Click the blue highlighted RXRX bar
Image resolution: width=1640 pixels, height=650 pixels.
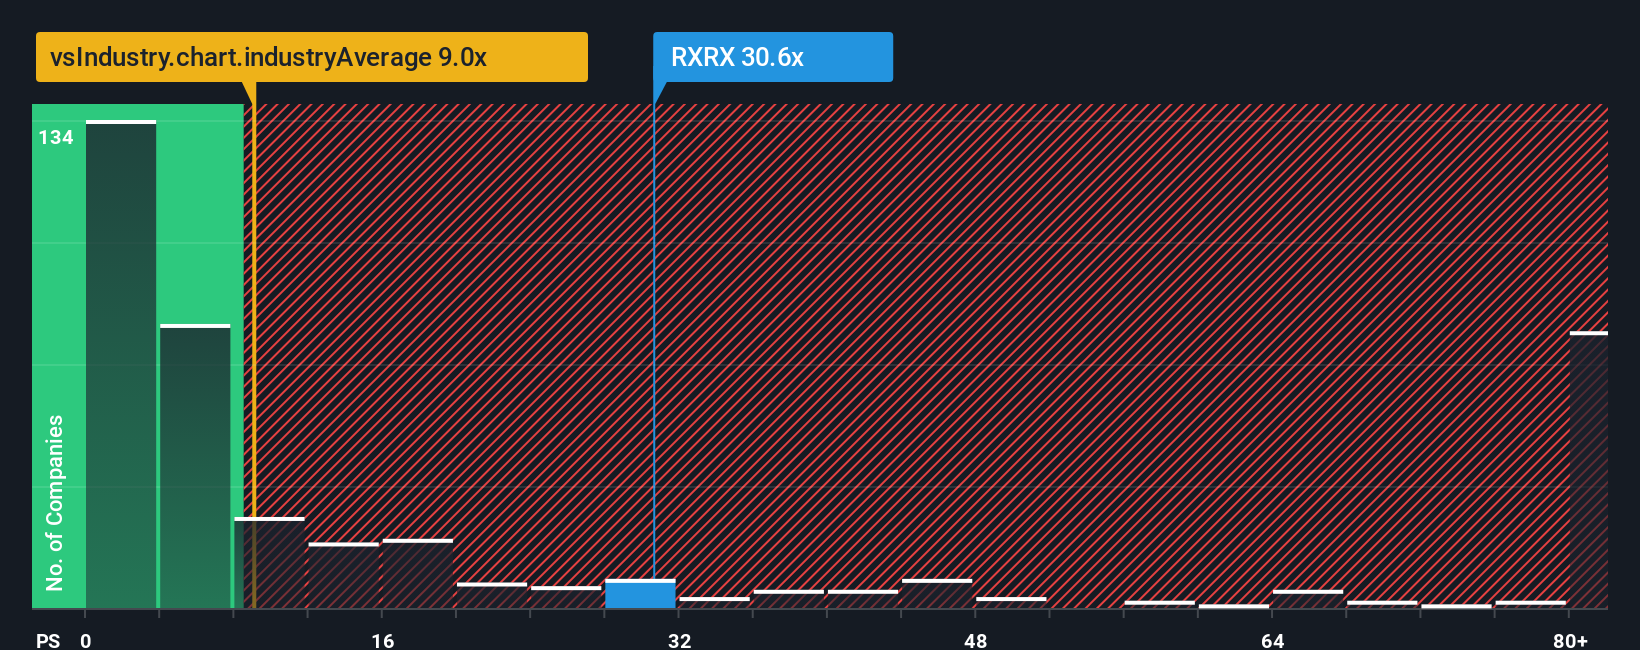[640, 594]
